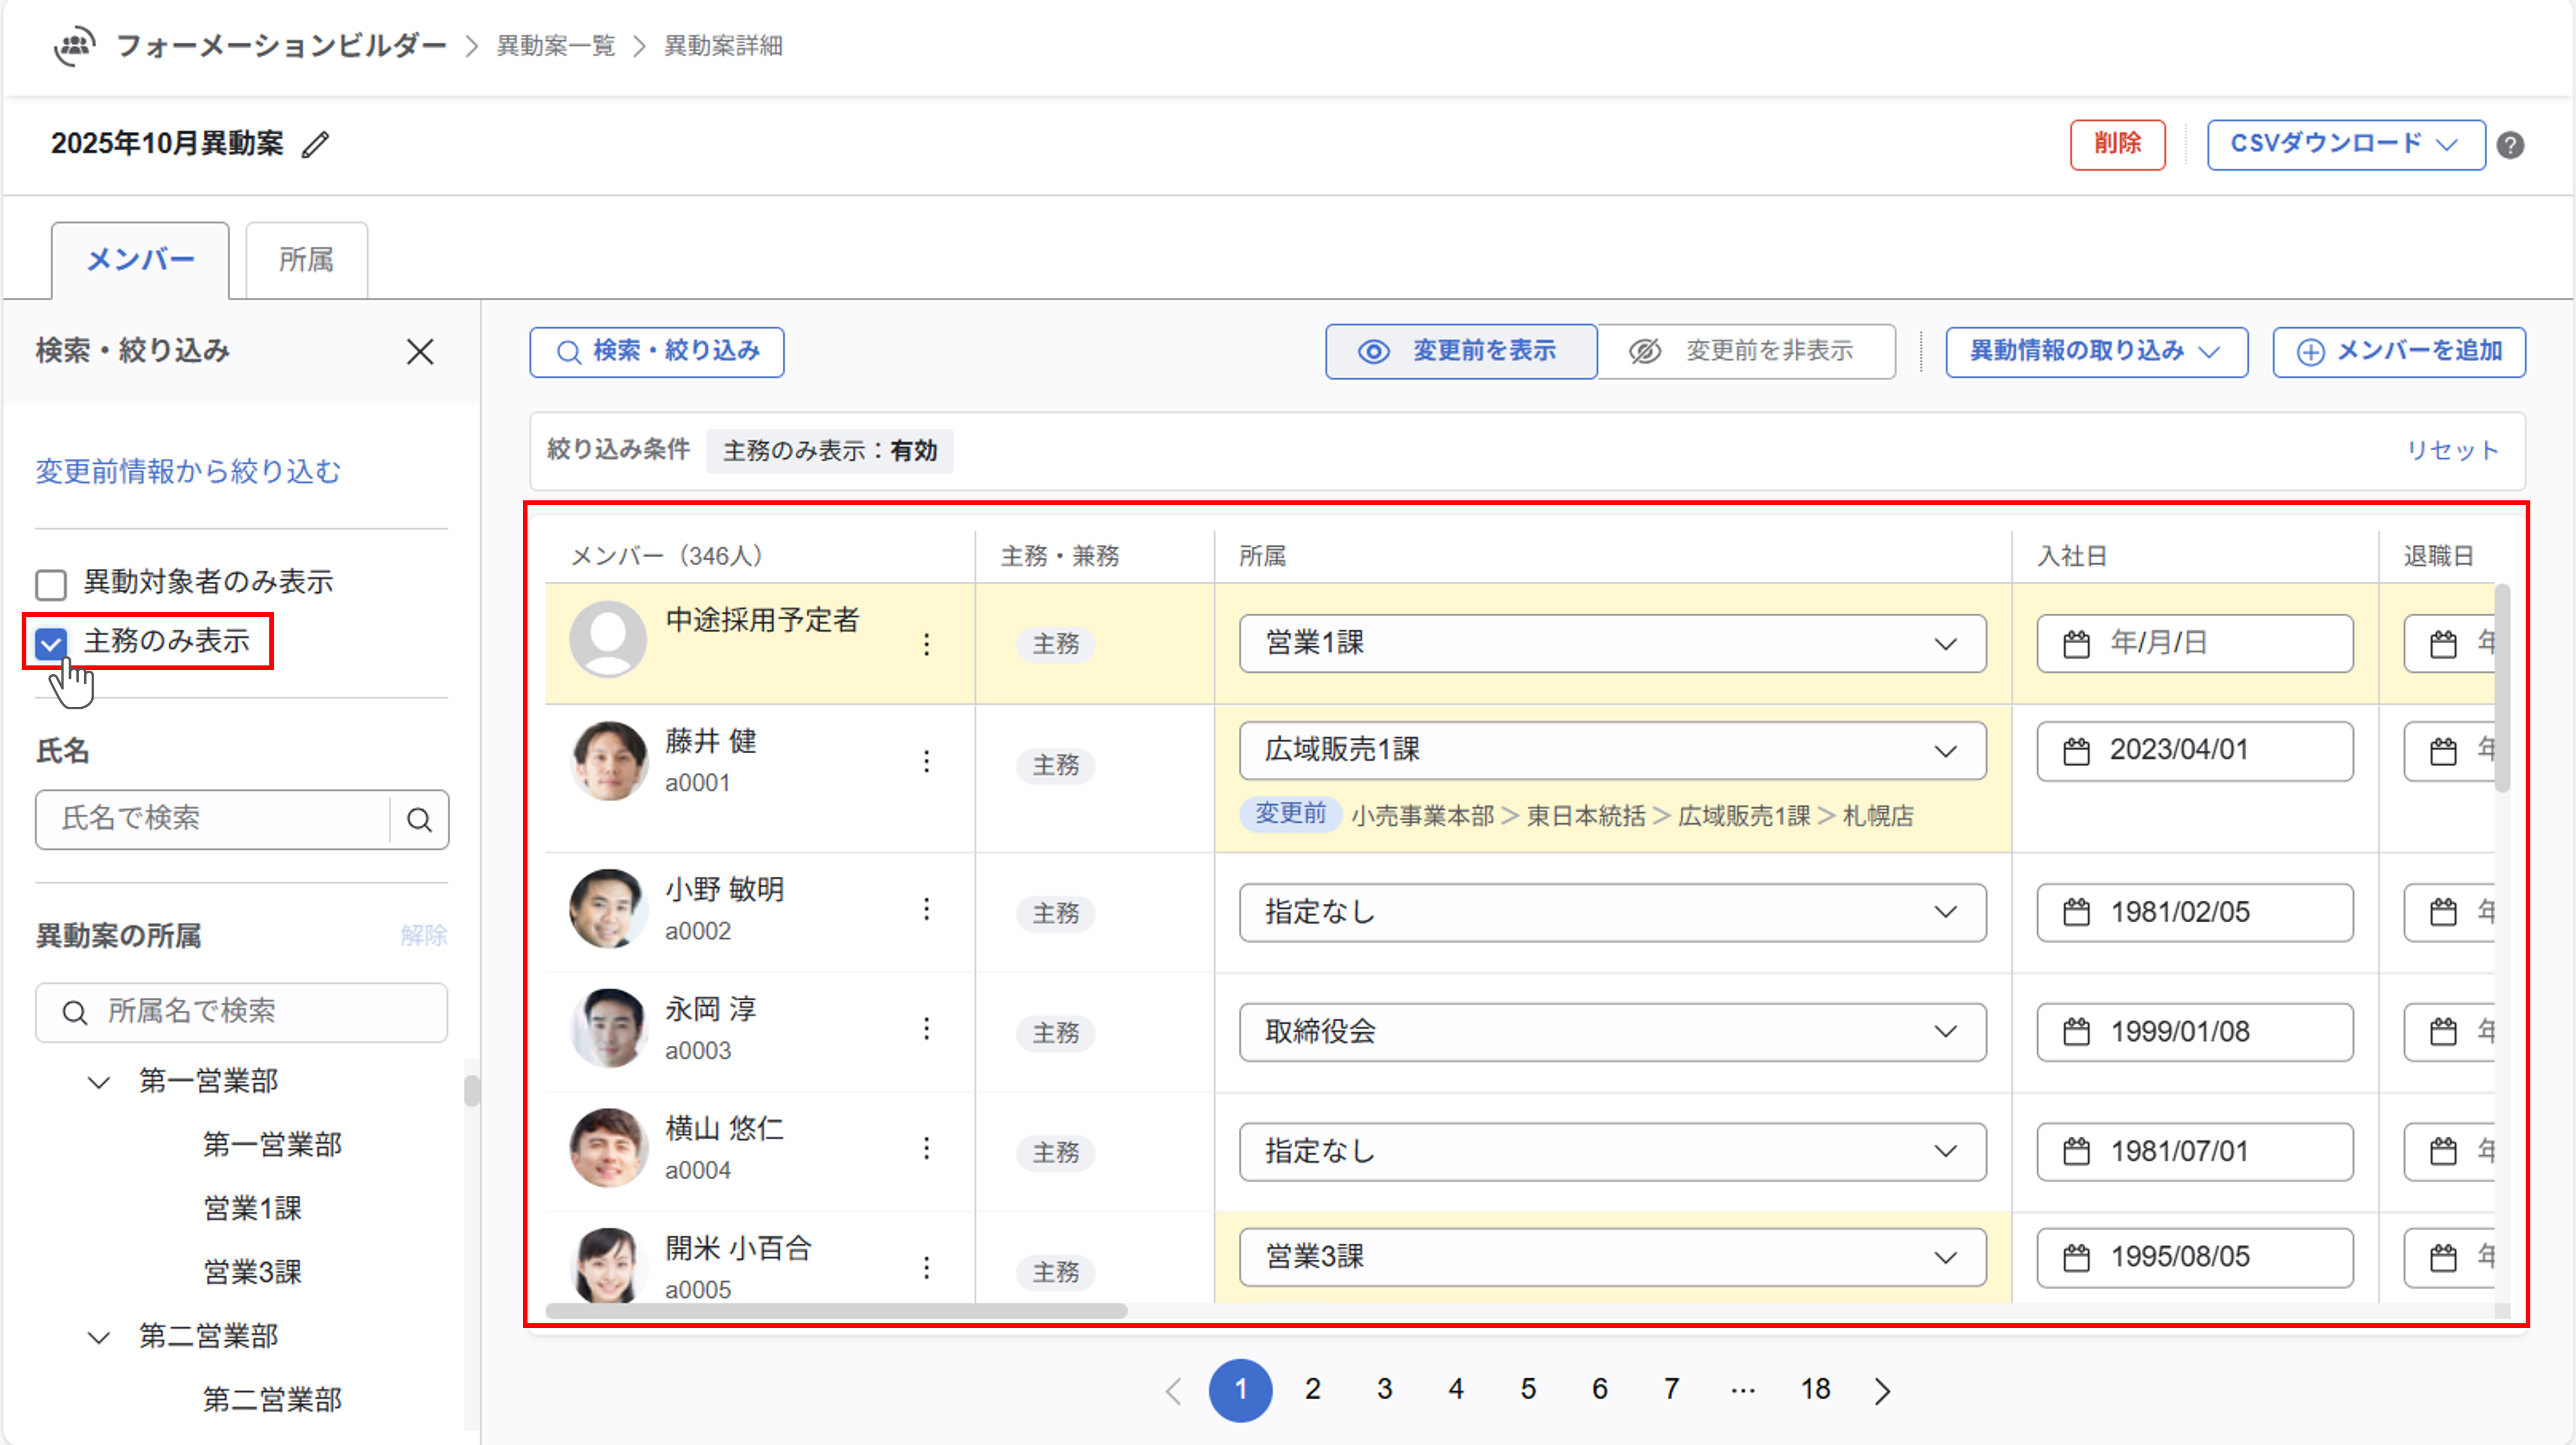
Task: Go to the next page arrow
Action: (x=1882, y=1390)
